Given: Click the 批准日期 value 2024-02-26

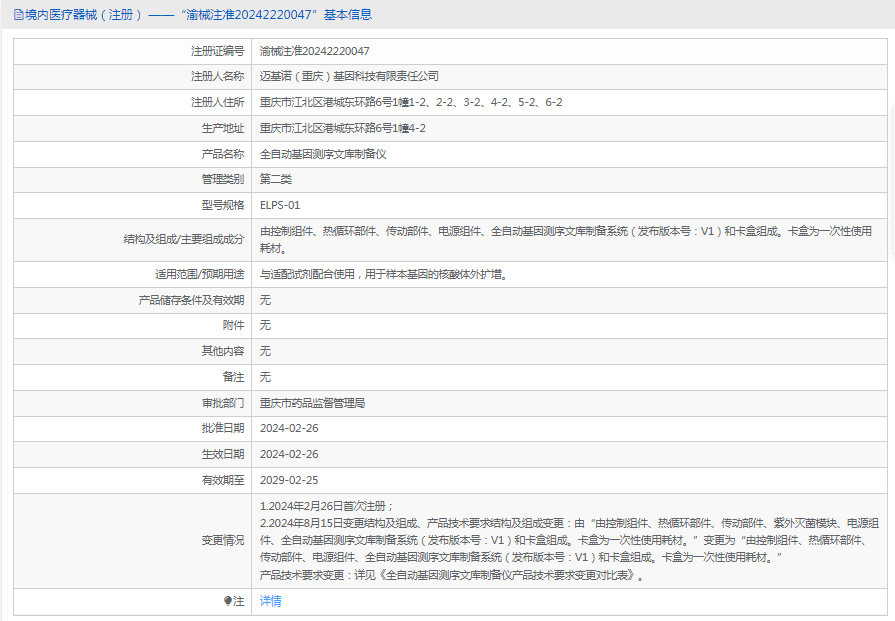Looking at the screenshot, I should click(289, 429).
